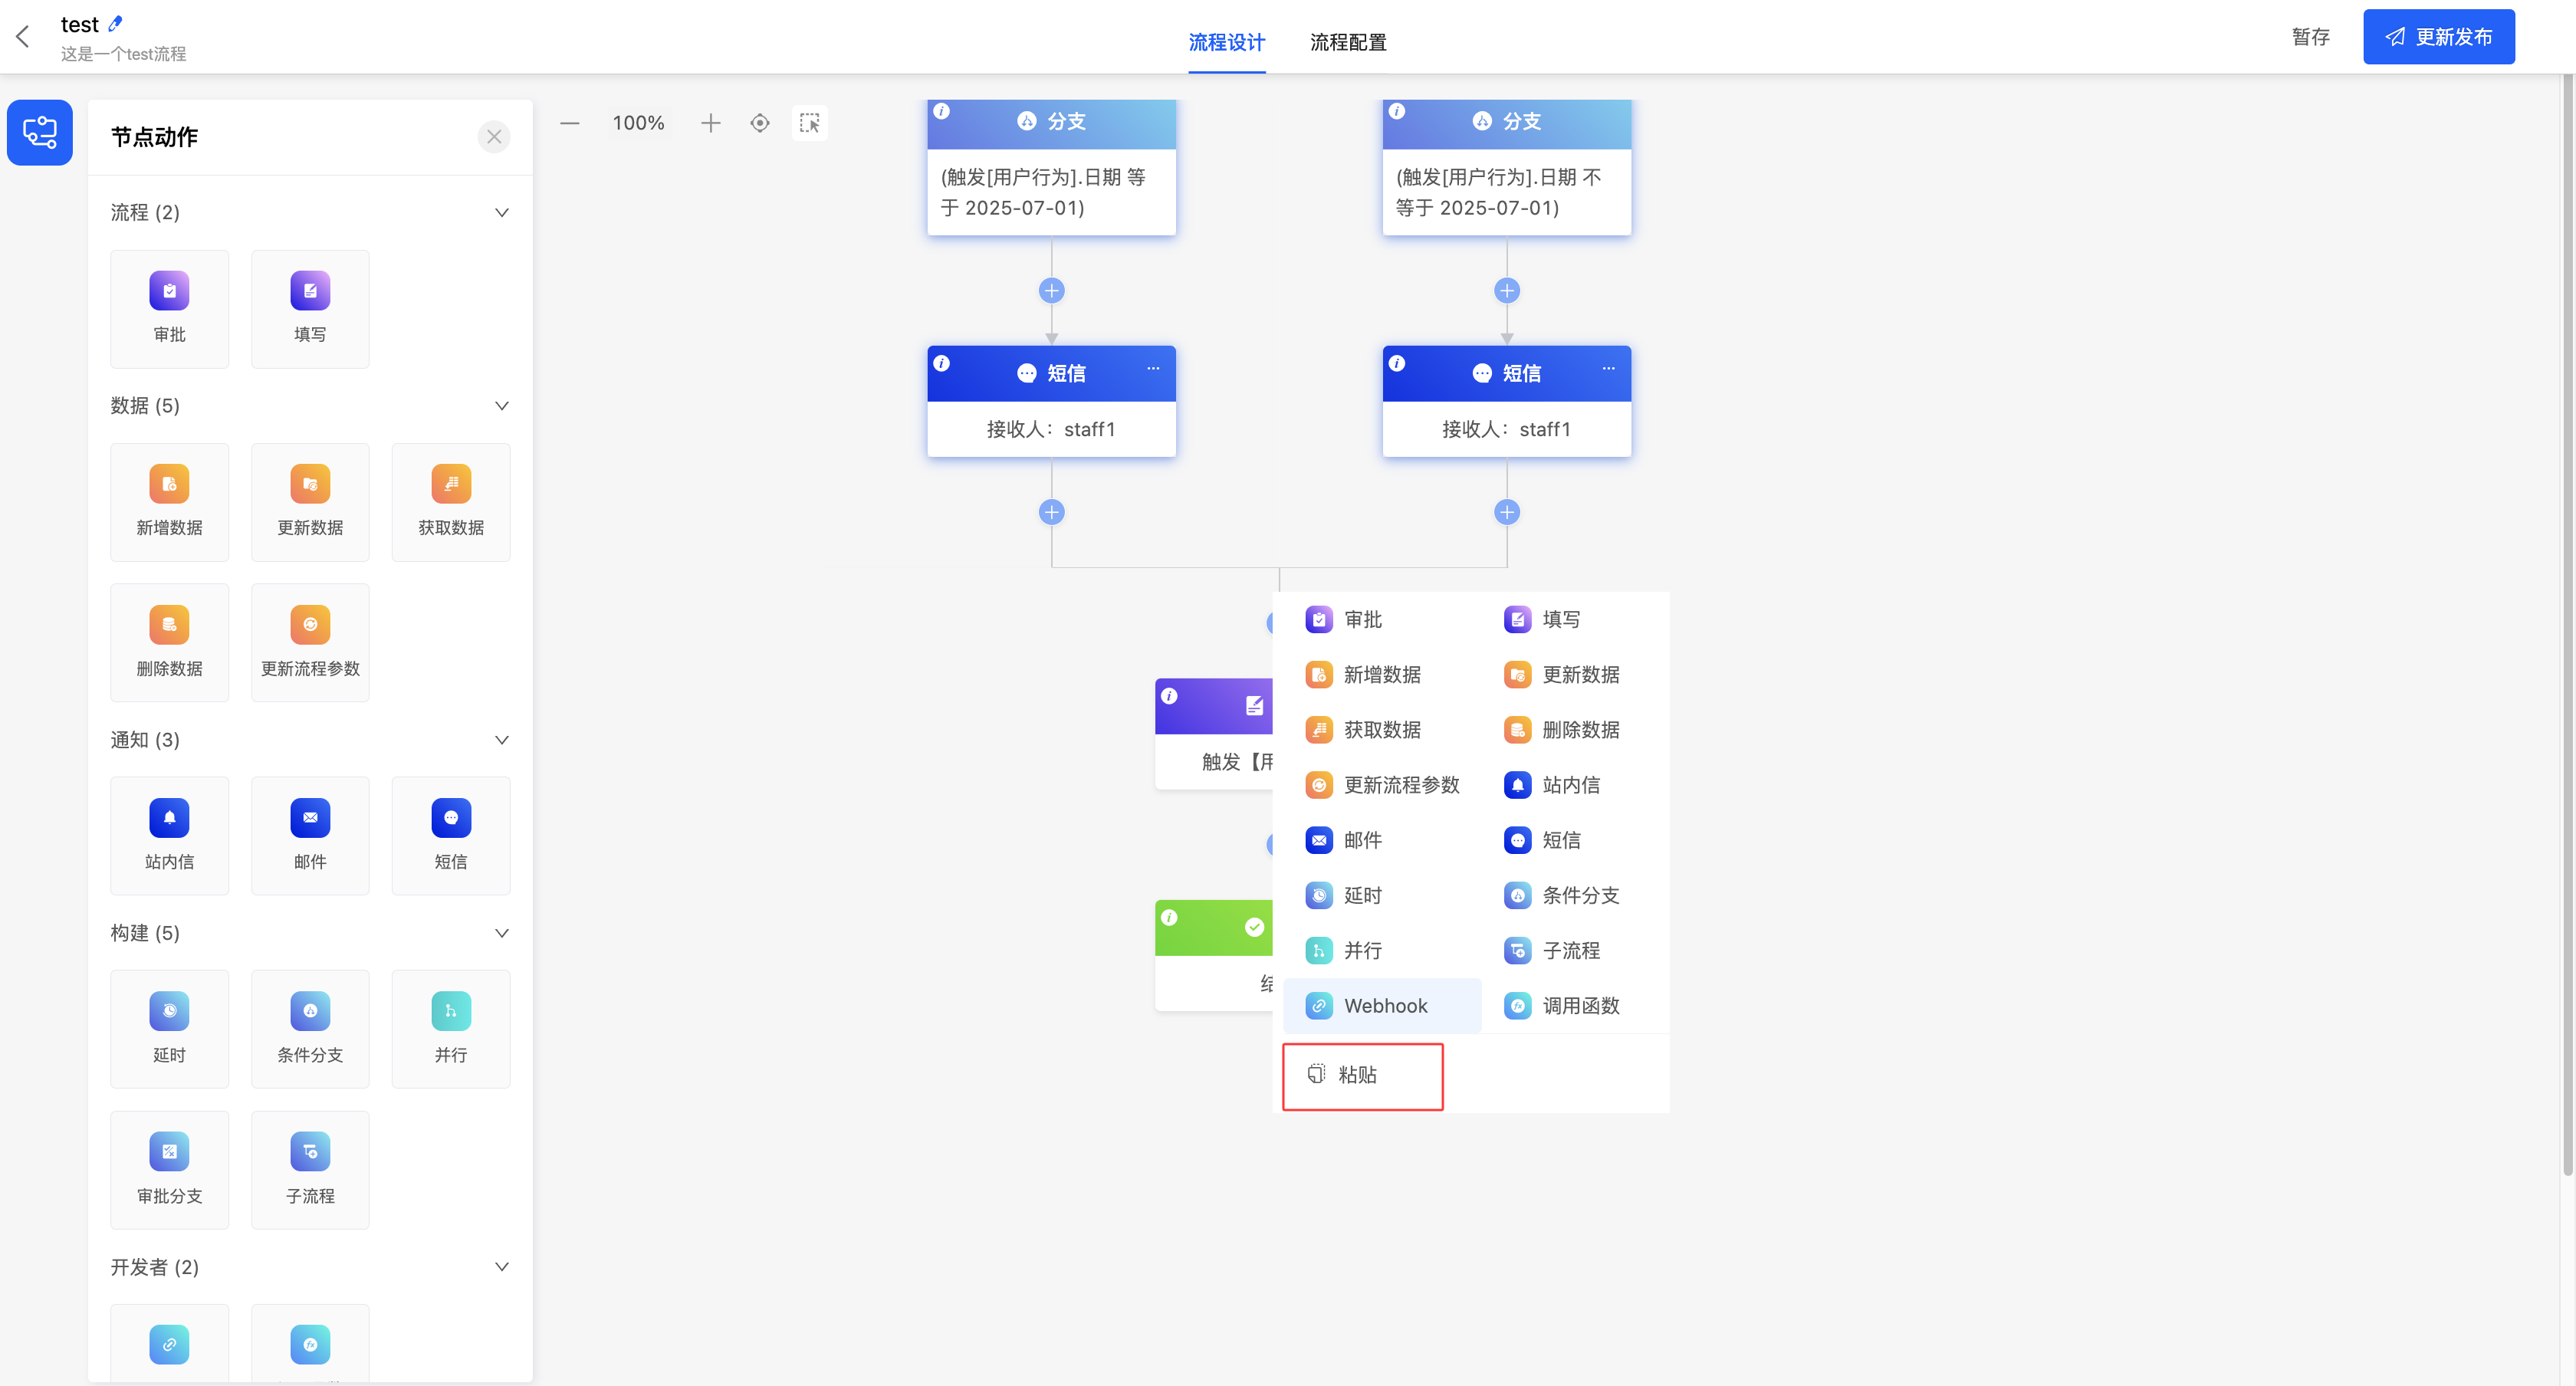
Task: Click the zoom in plus icon
Action: pos(710,123)
